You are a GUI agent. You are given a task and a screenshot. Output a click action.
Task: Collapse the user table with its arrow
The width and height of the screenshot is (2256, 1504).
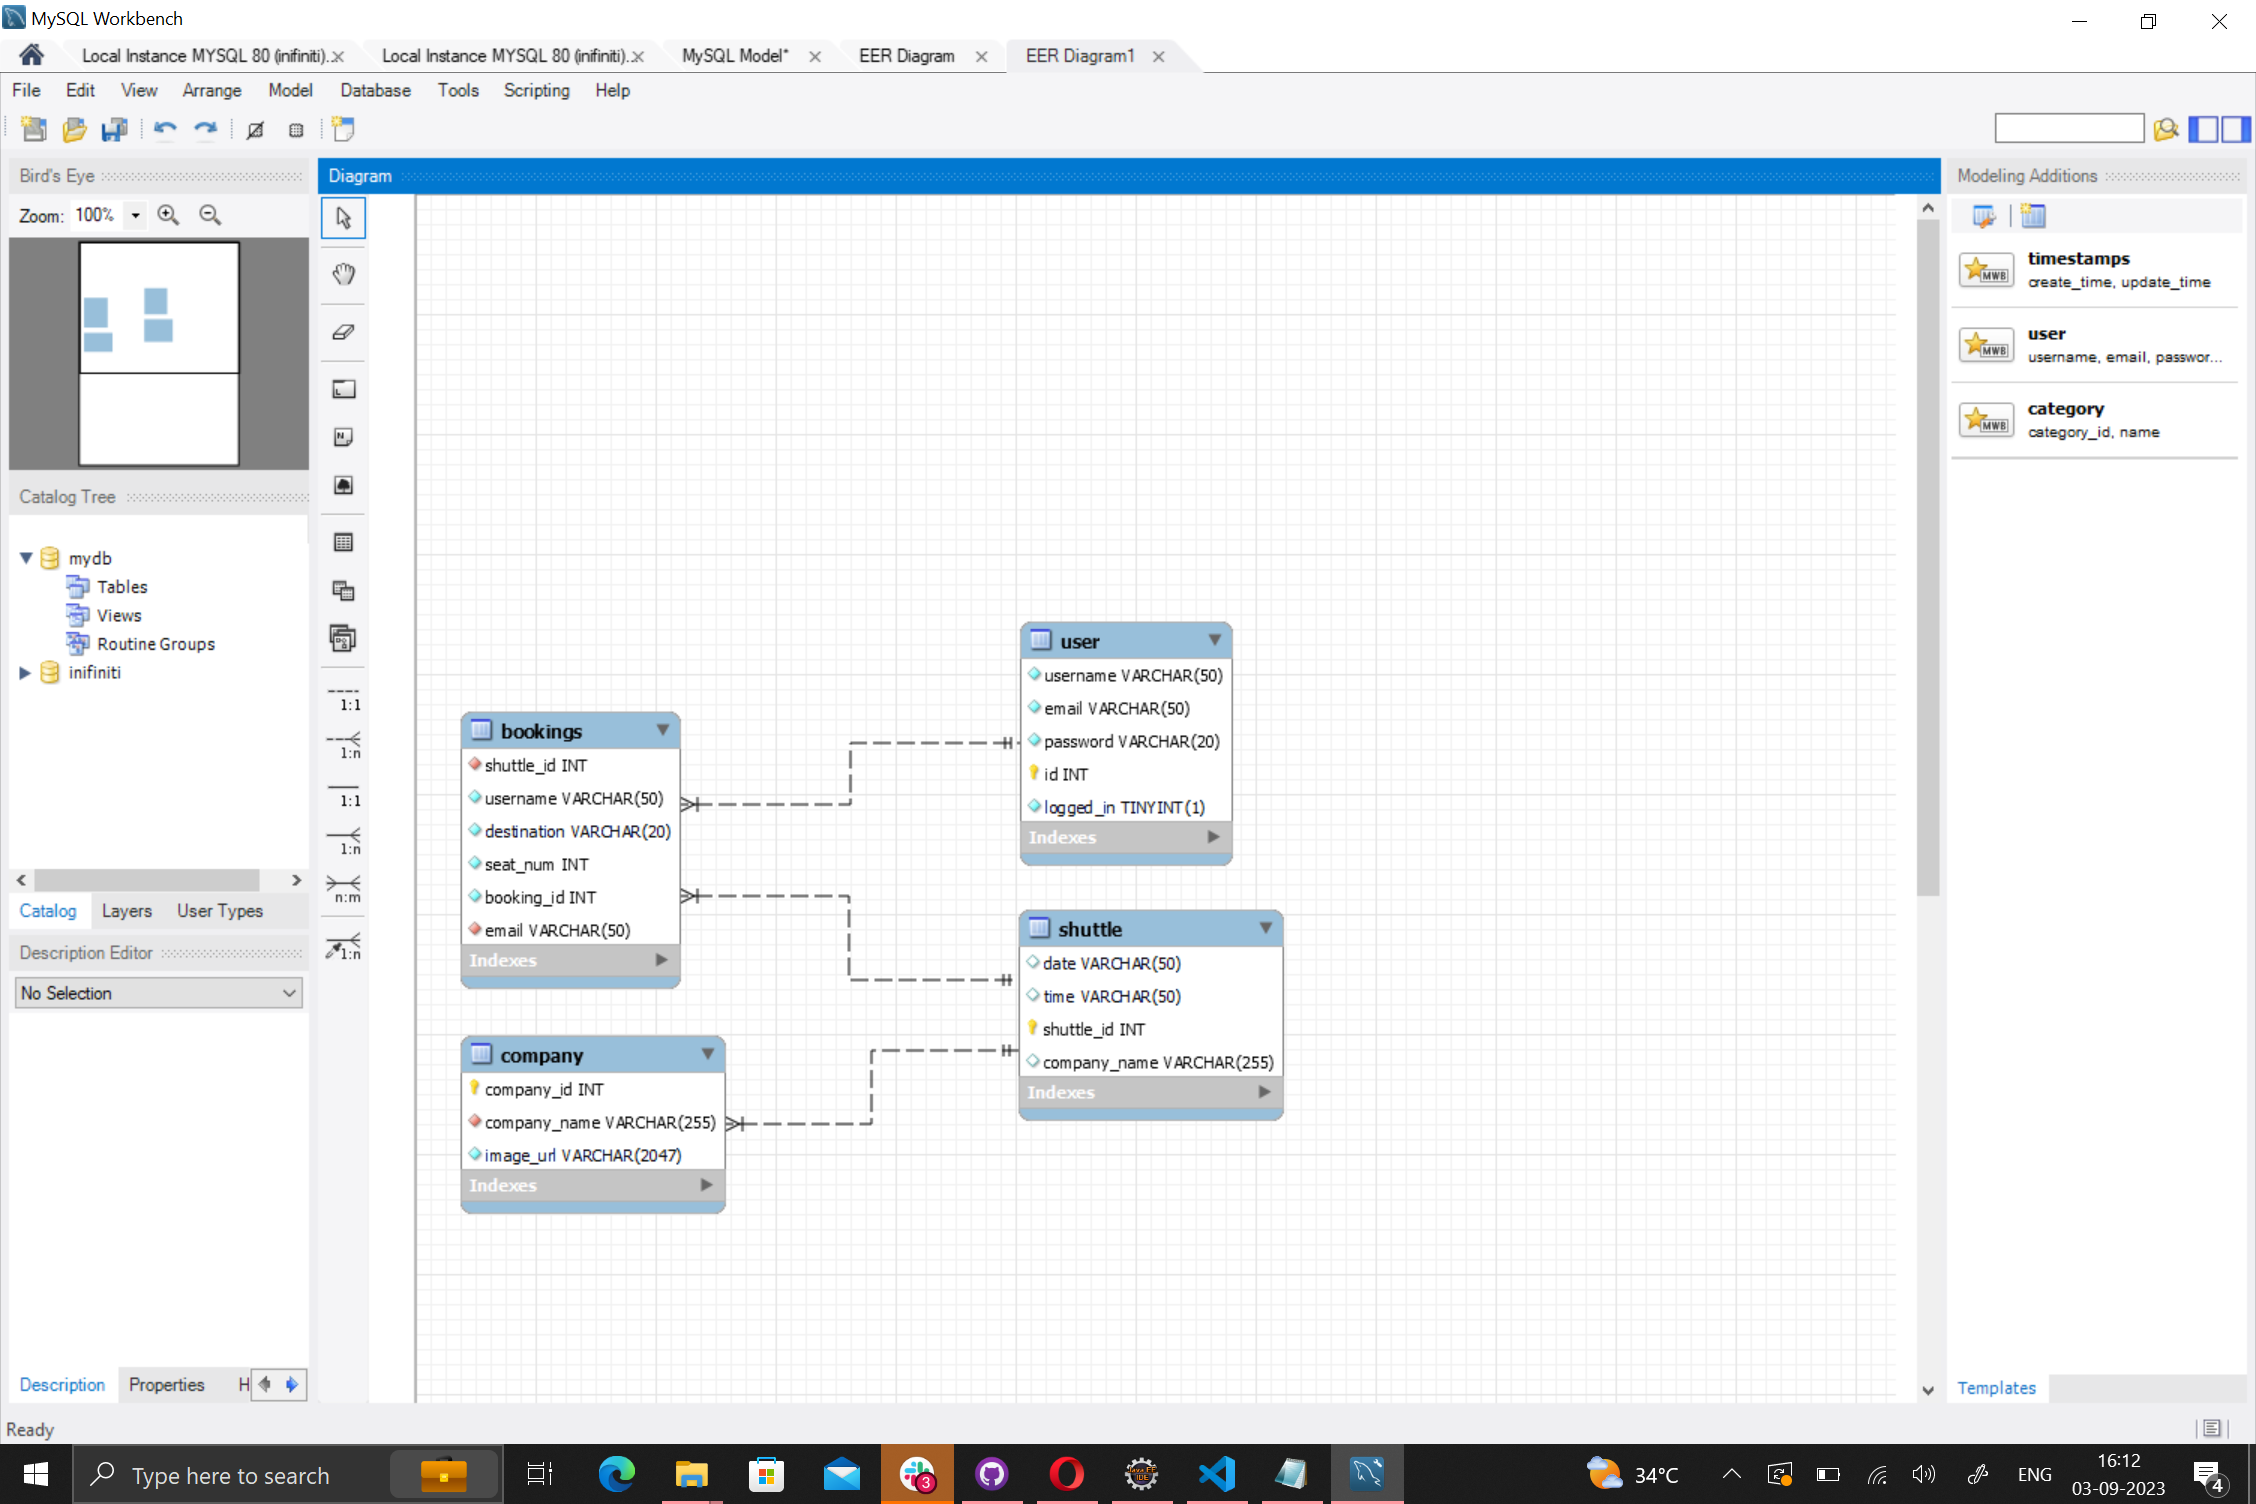pyautogui.click(x=1215, y=640)
